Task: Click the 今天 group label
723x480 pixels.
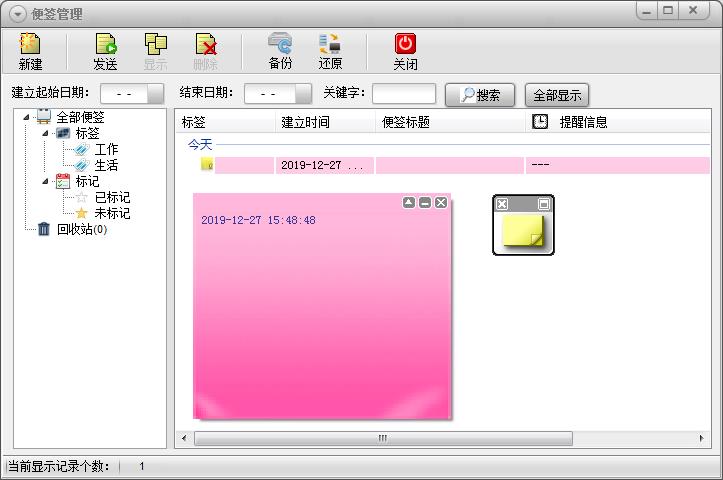Action: (200, 145)
